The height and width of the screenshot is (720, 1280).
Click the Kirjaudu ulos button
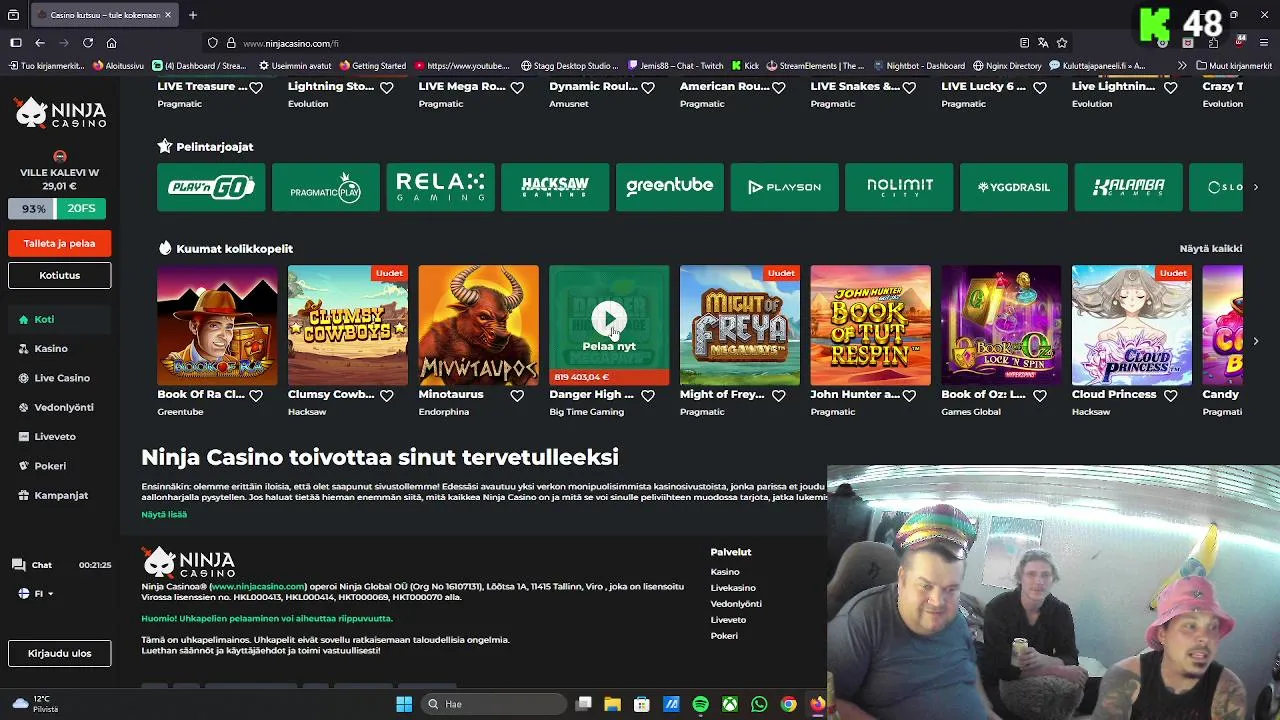pyautogui.click(x=60, y=653)
